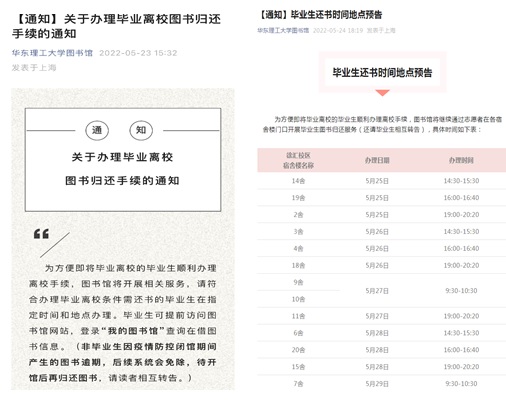Click the article title 关于办理毕业离校图书归还手续的通知

116,26
